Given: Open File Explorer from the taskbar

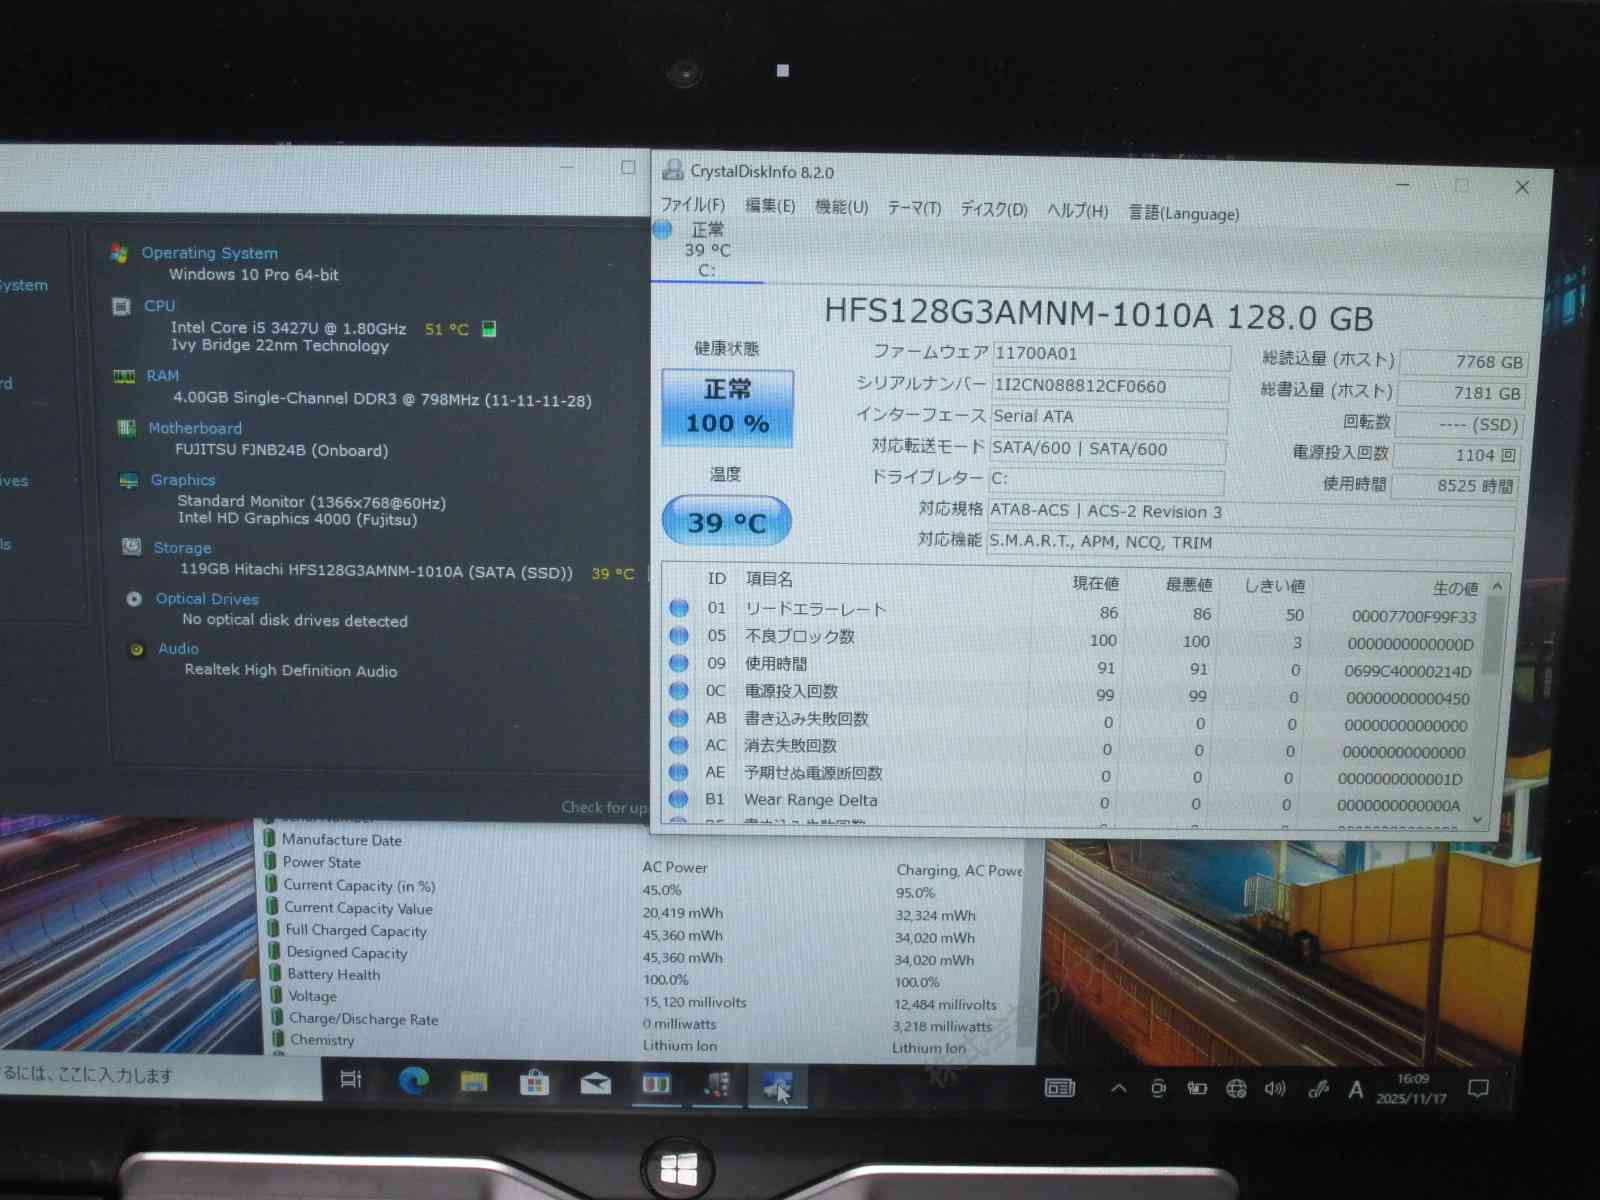Looking at the screenshot, I should (x=474, y=1081).
